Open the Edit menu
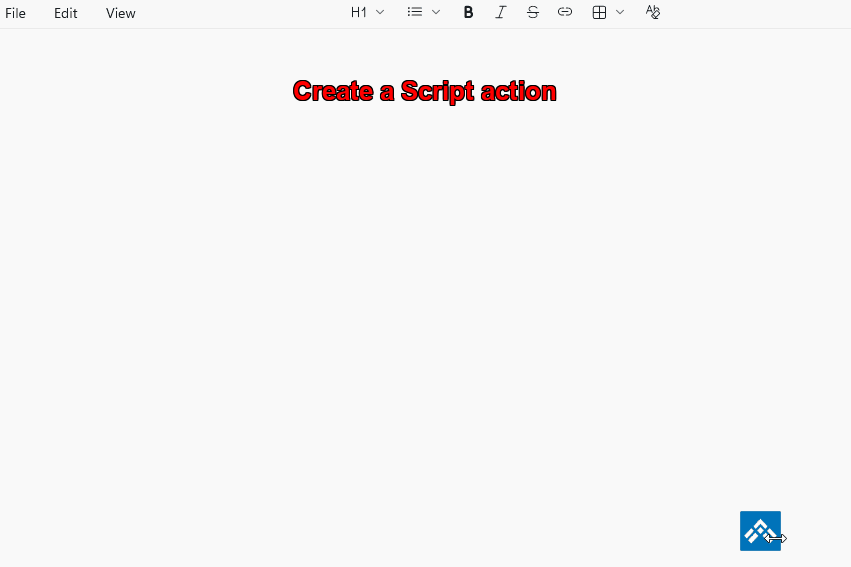This screenshot has height=567, width=851. 66,13
